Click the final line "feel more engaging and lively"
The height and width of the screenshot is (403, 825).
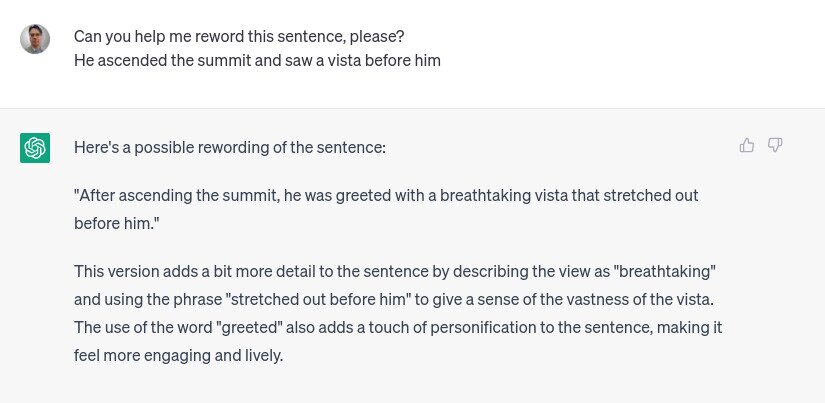point(179,354)
